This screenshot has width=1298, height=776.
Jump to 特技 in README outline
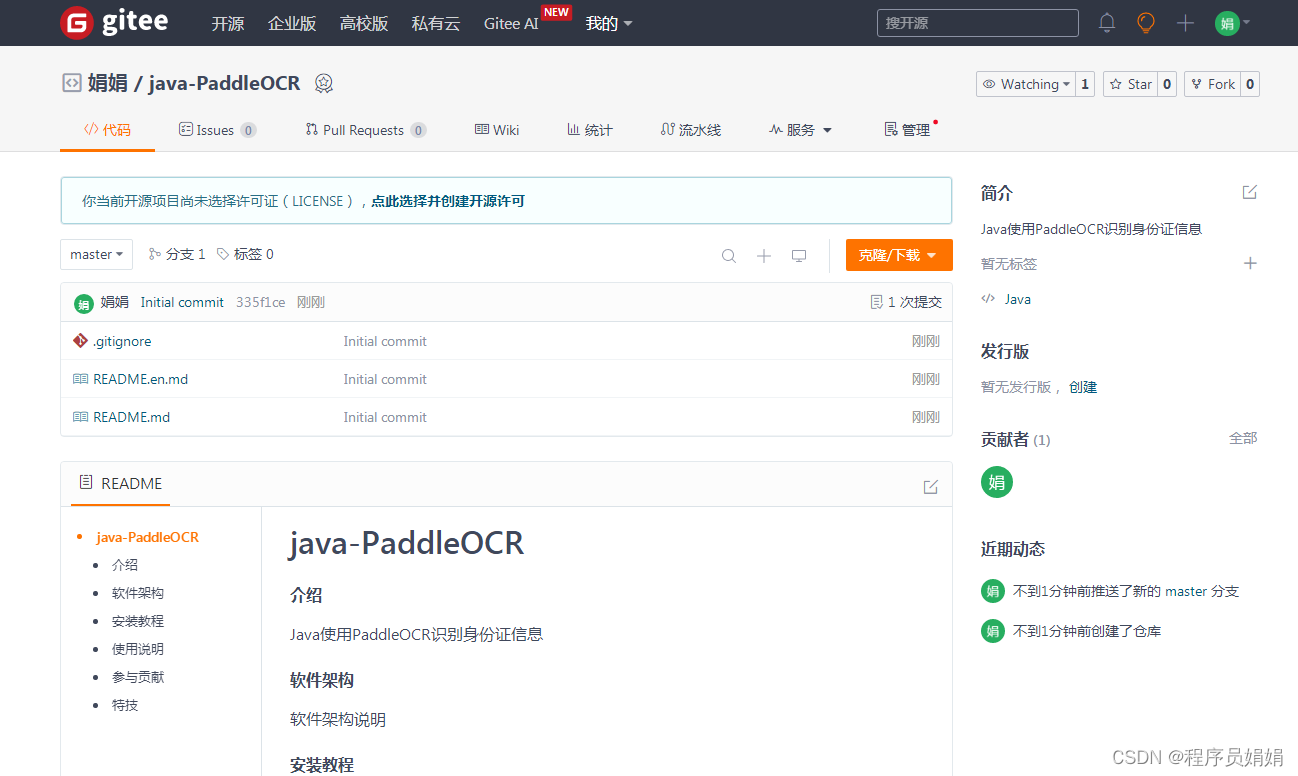point(125,705)
